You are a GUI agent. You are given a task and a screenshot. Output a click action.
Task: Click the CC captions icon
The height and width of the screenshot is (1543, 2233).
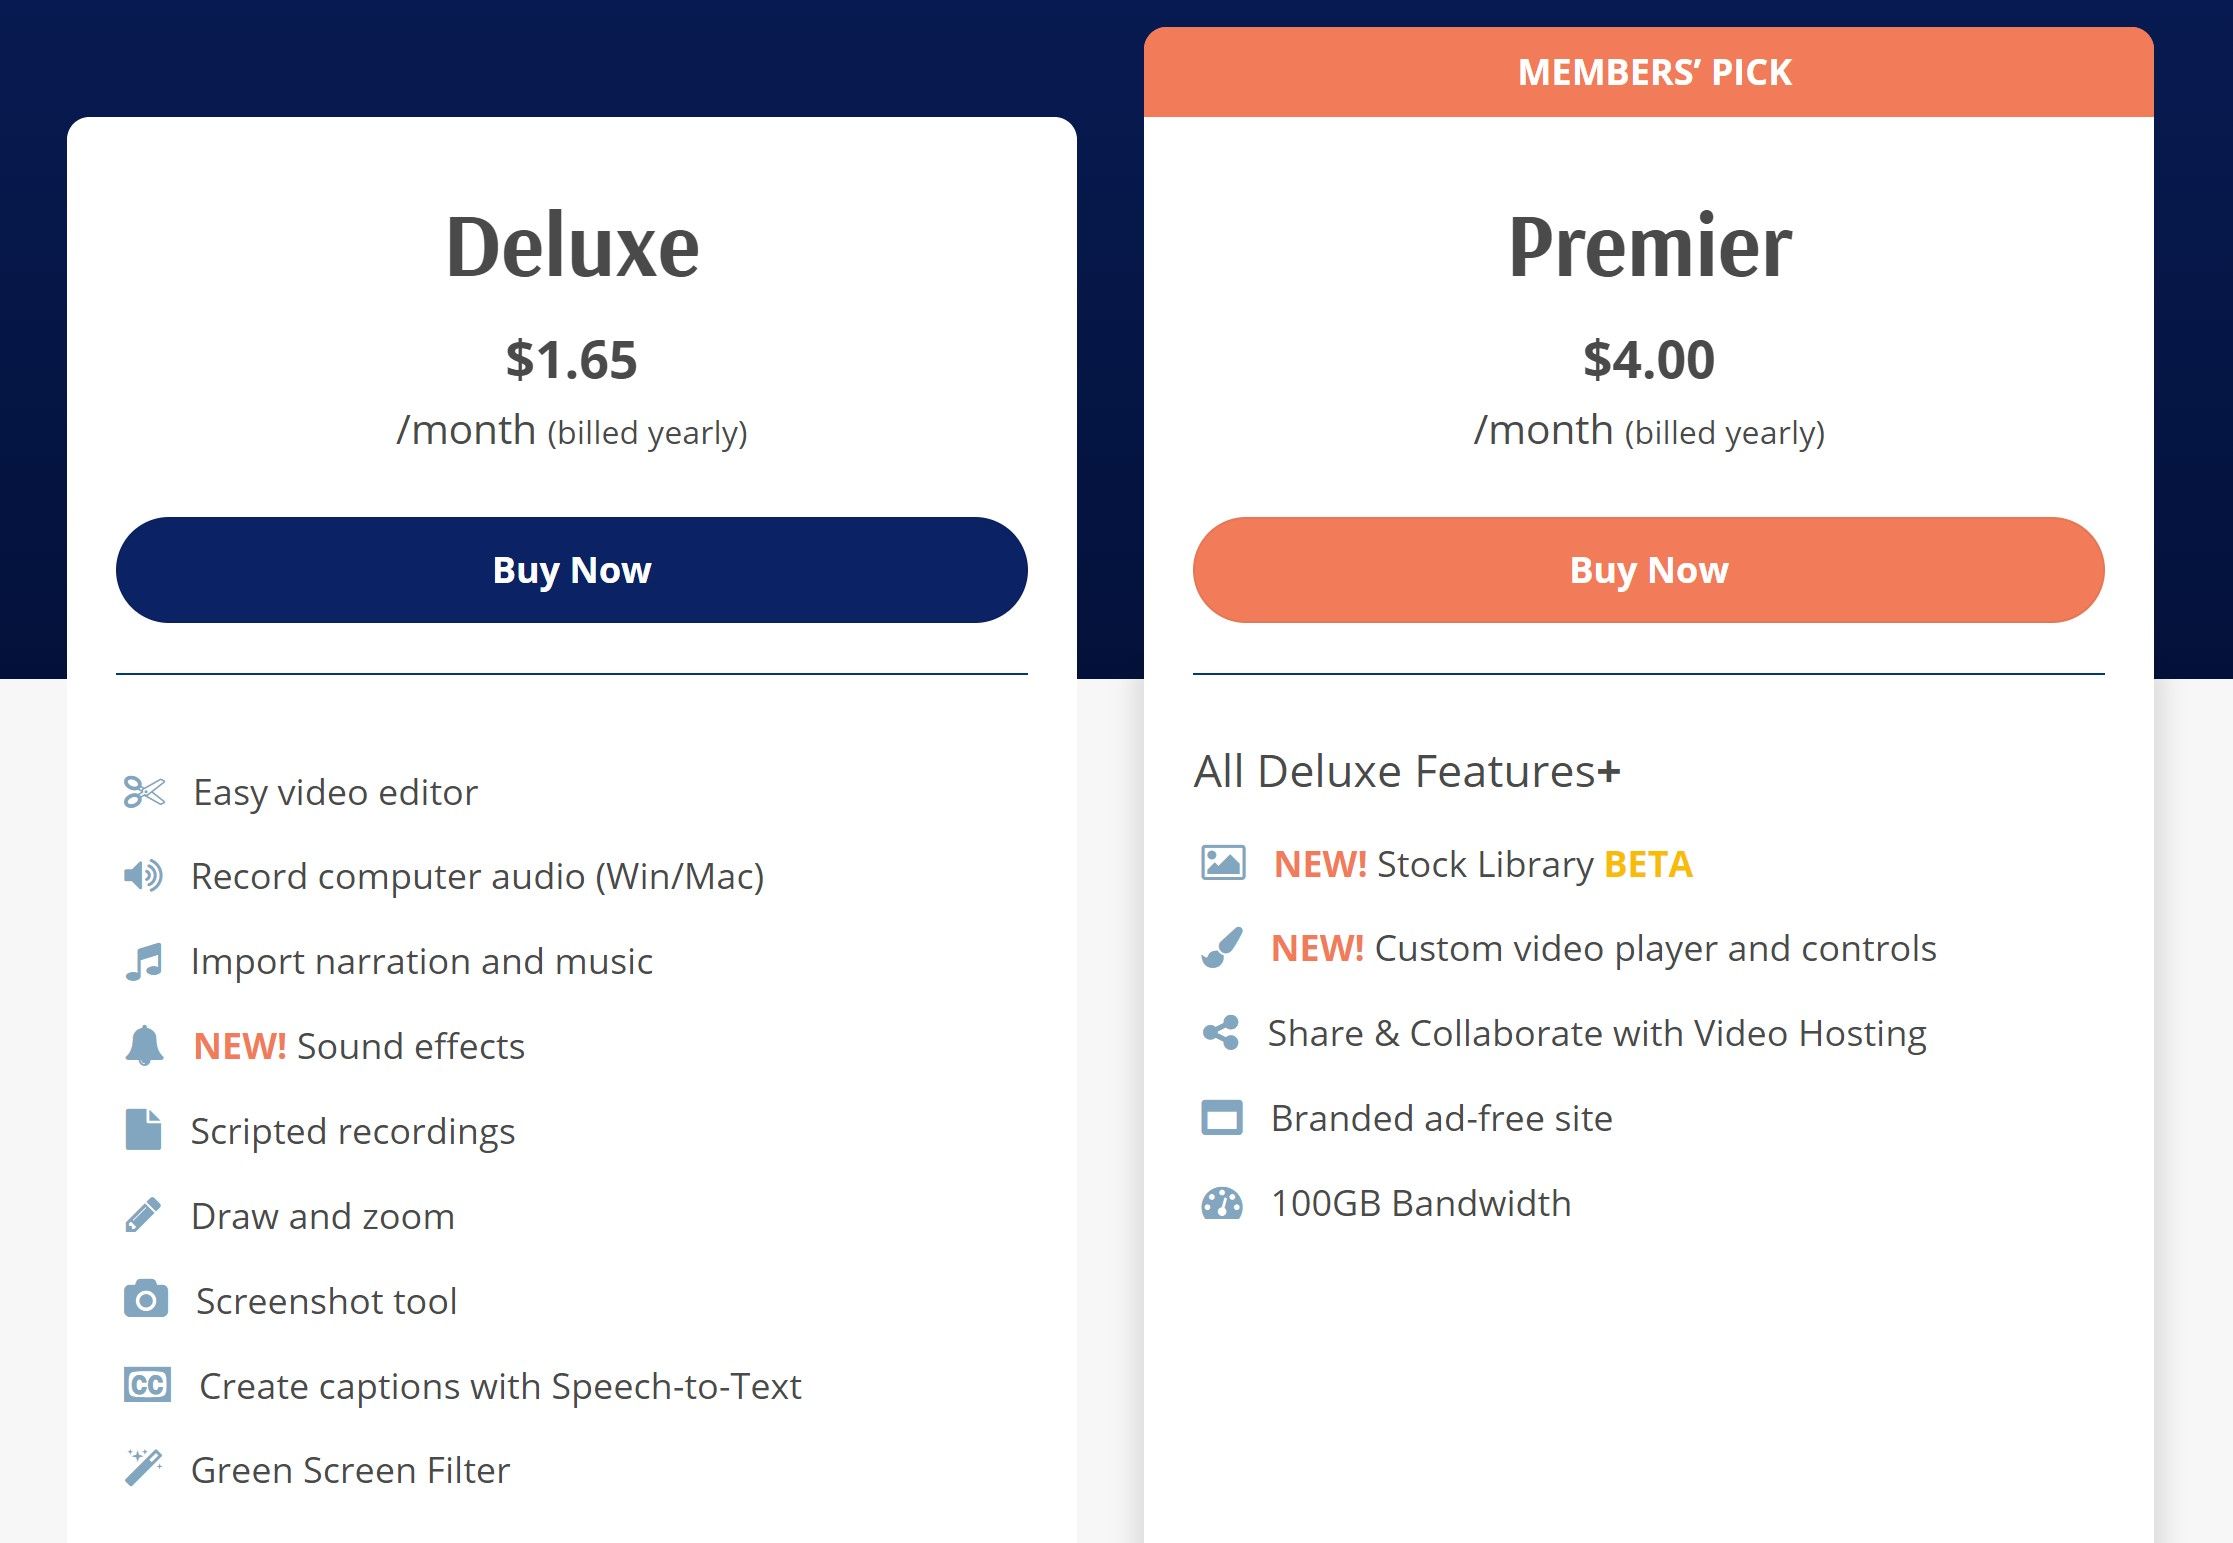click(x=147, y=1385)
